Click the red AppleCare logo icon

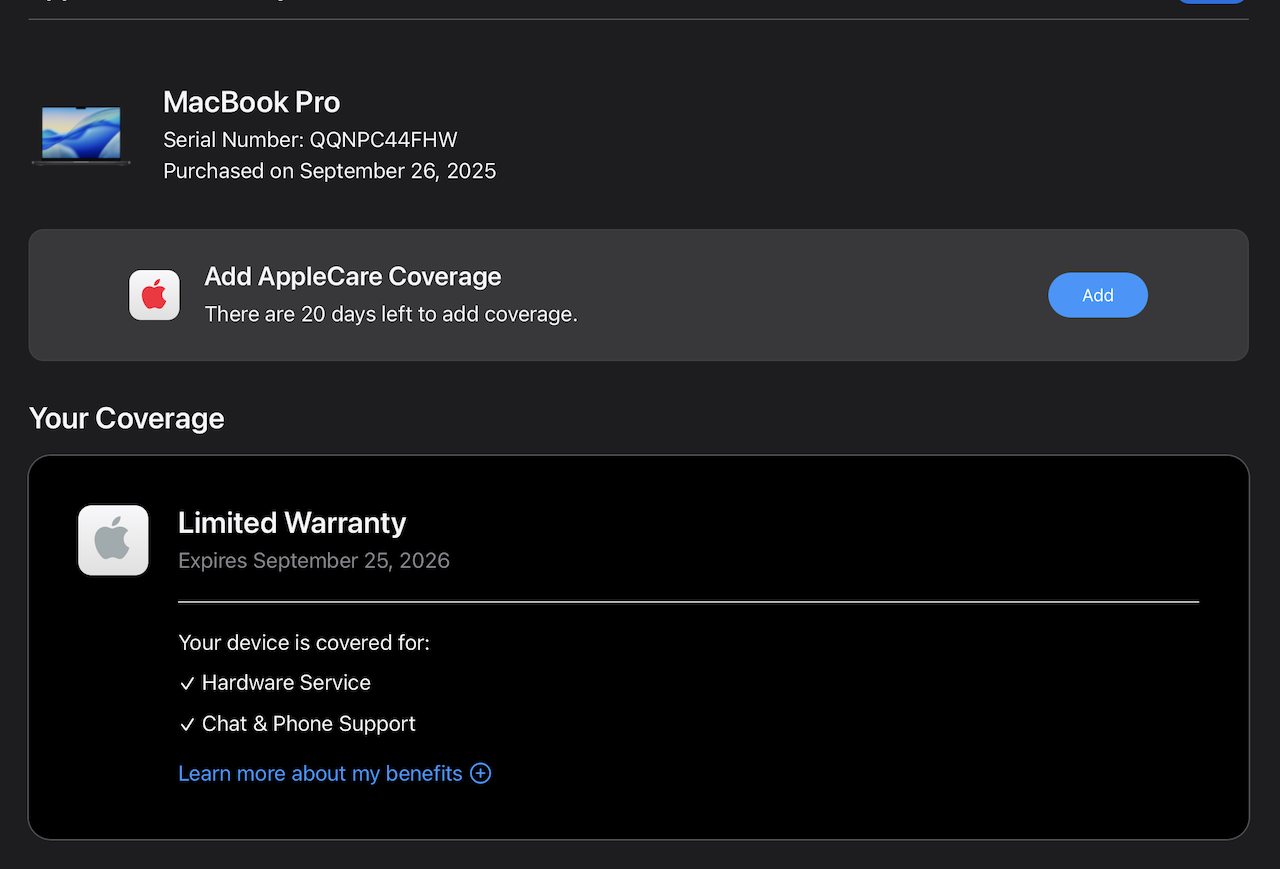click(x=154, y=296)
